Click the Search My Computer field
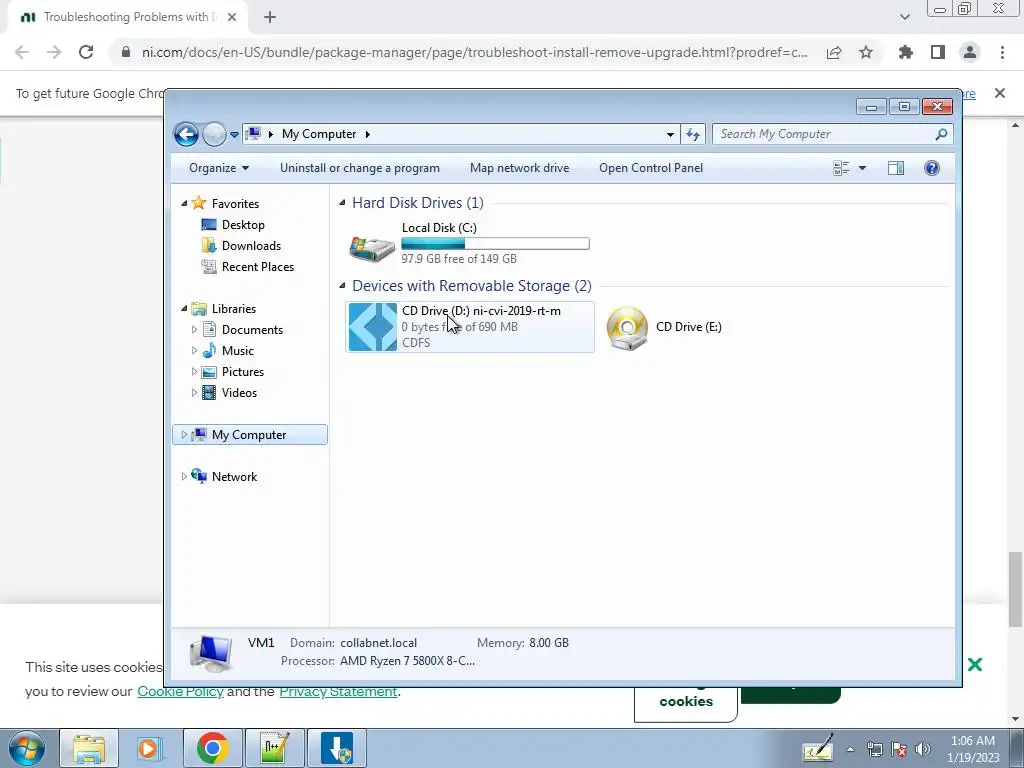Image resolution: width=1024 pixels, height=768 pixels. pyautogui.click(x=833, y=134)
